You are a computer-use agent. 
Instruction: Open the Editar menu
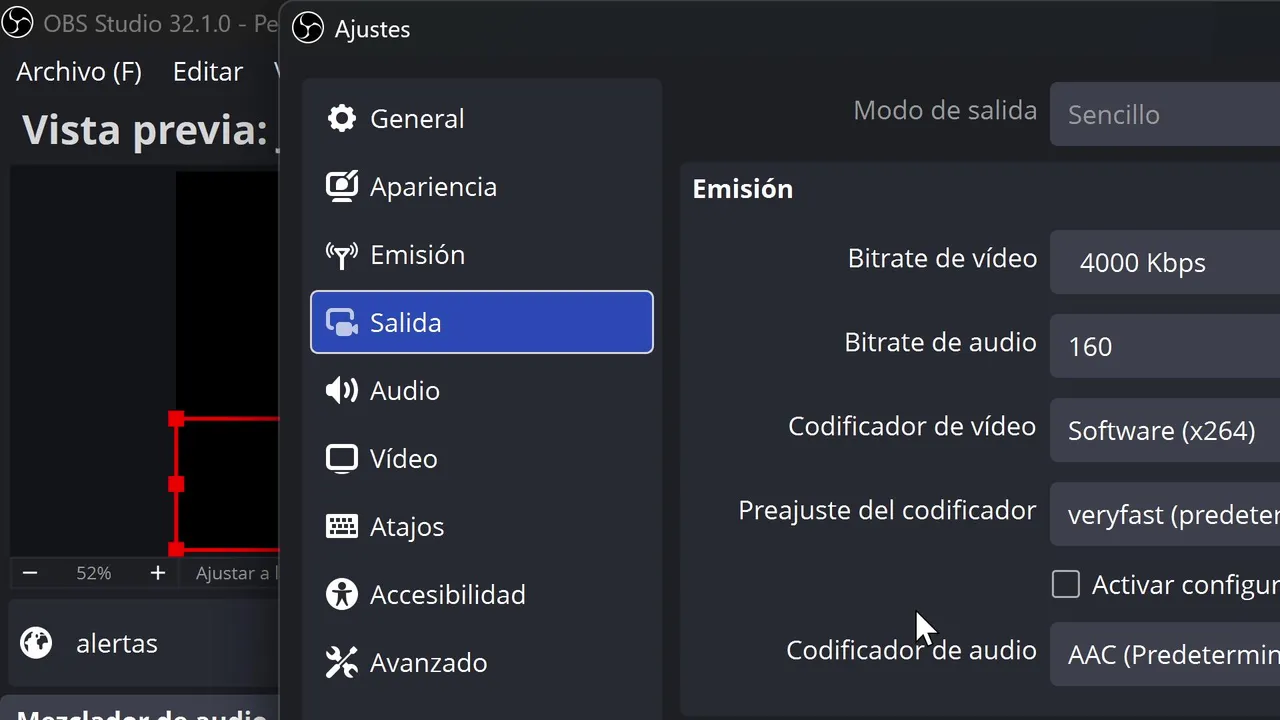208,72
